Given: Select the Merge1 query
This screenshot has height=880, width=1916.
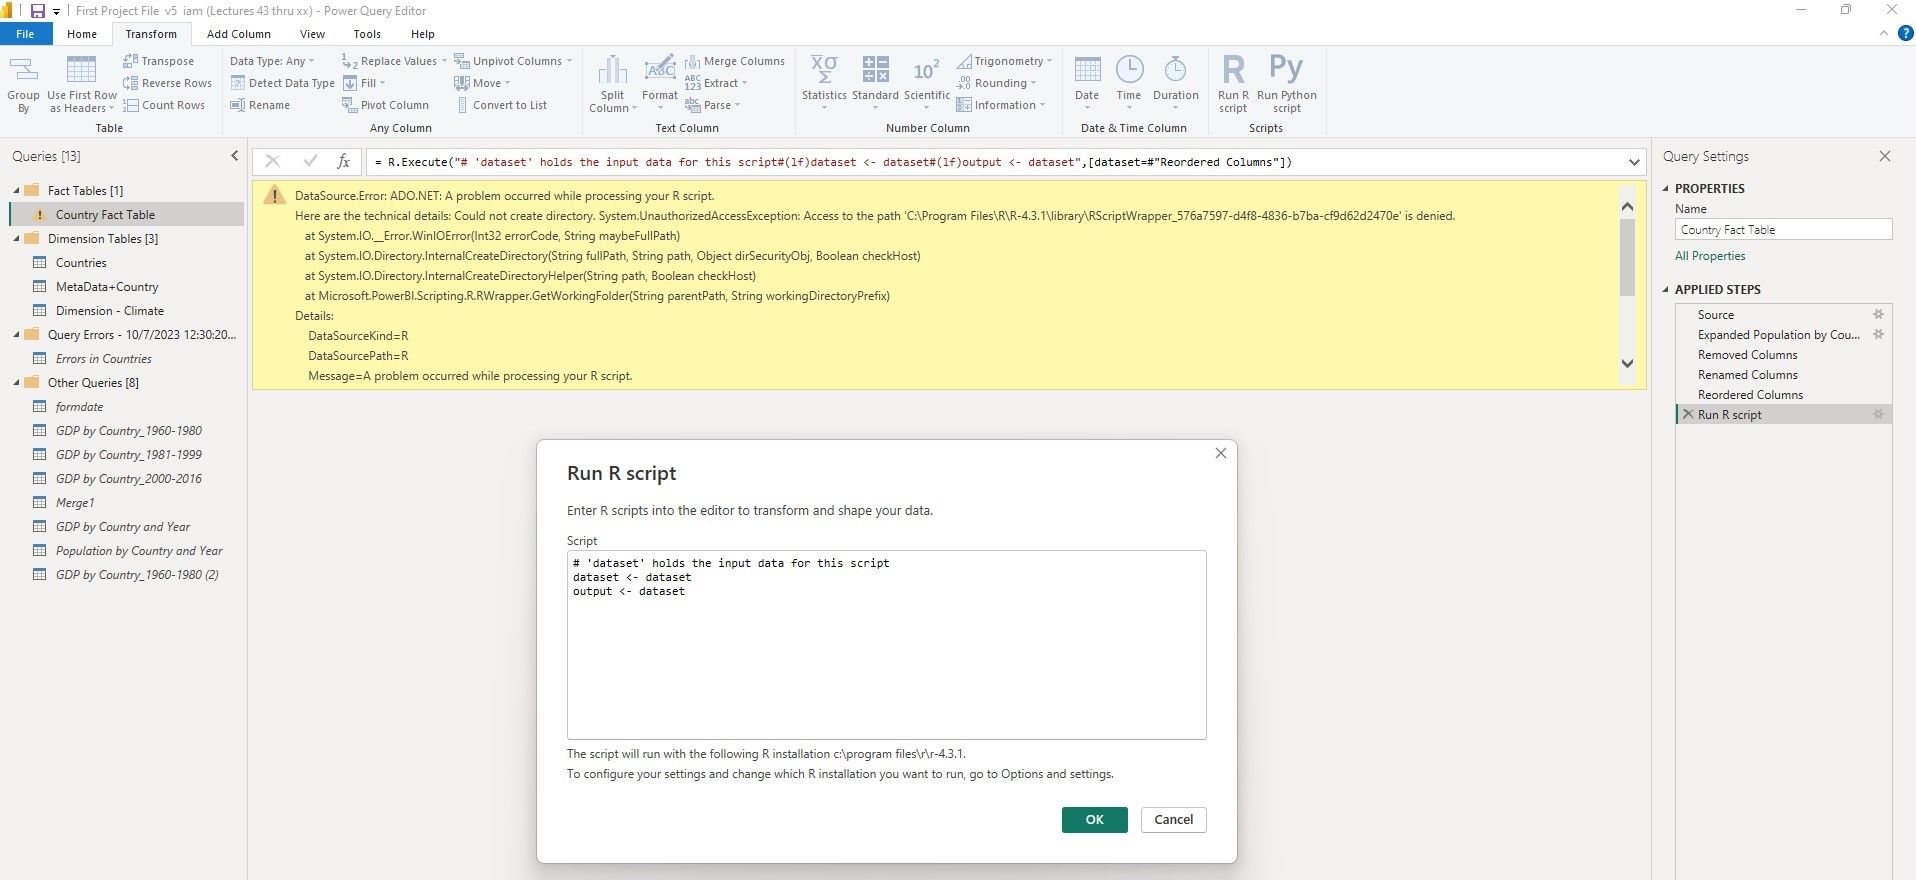Looking at the screenshot, I should (75, 502).
